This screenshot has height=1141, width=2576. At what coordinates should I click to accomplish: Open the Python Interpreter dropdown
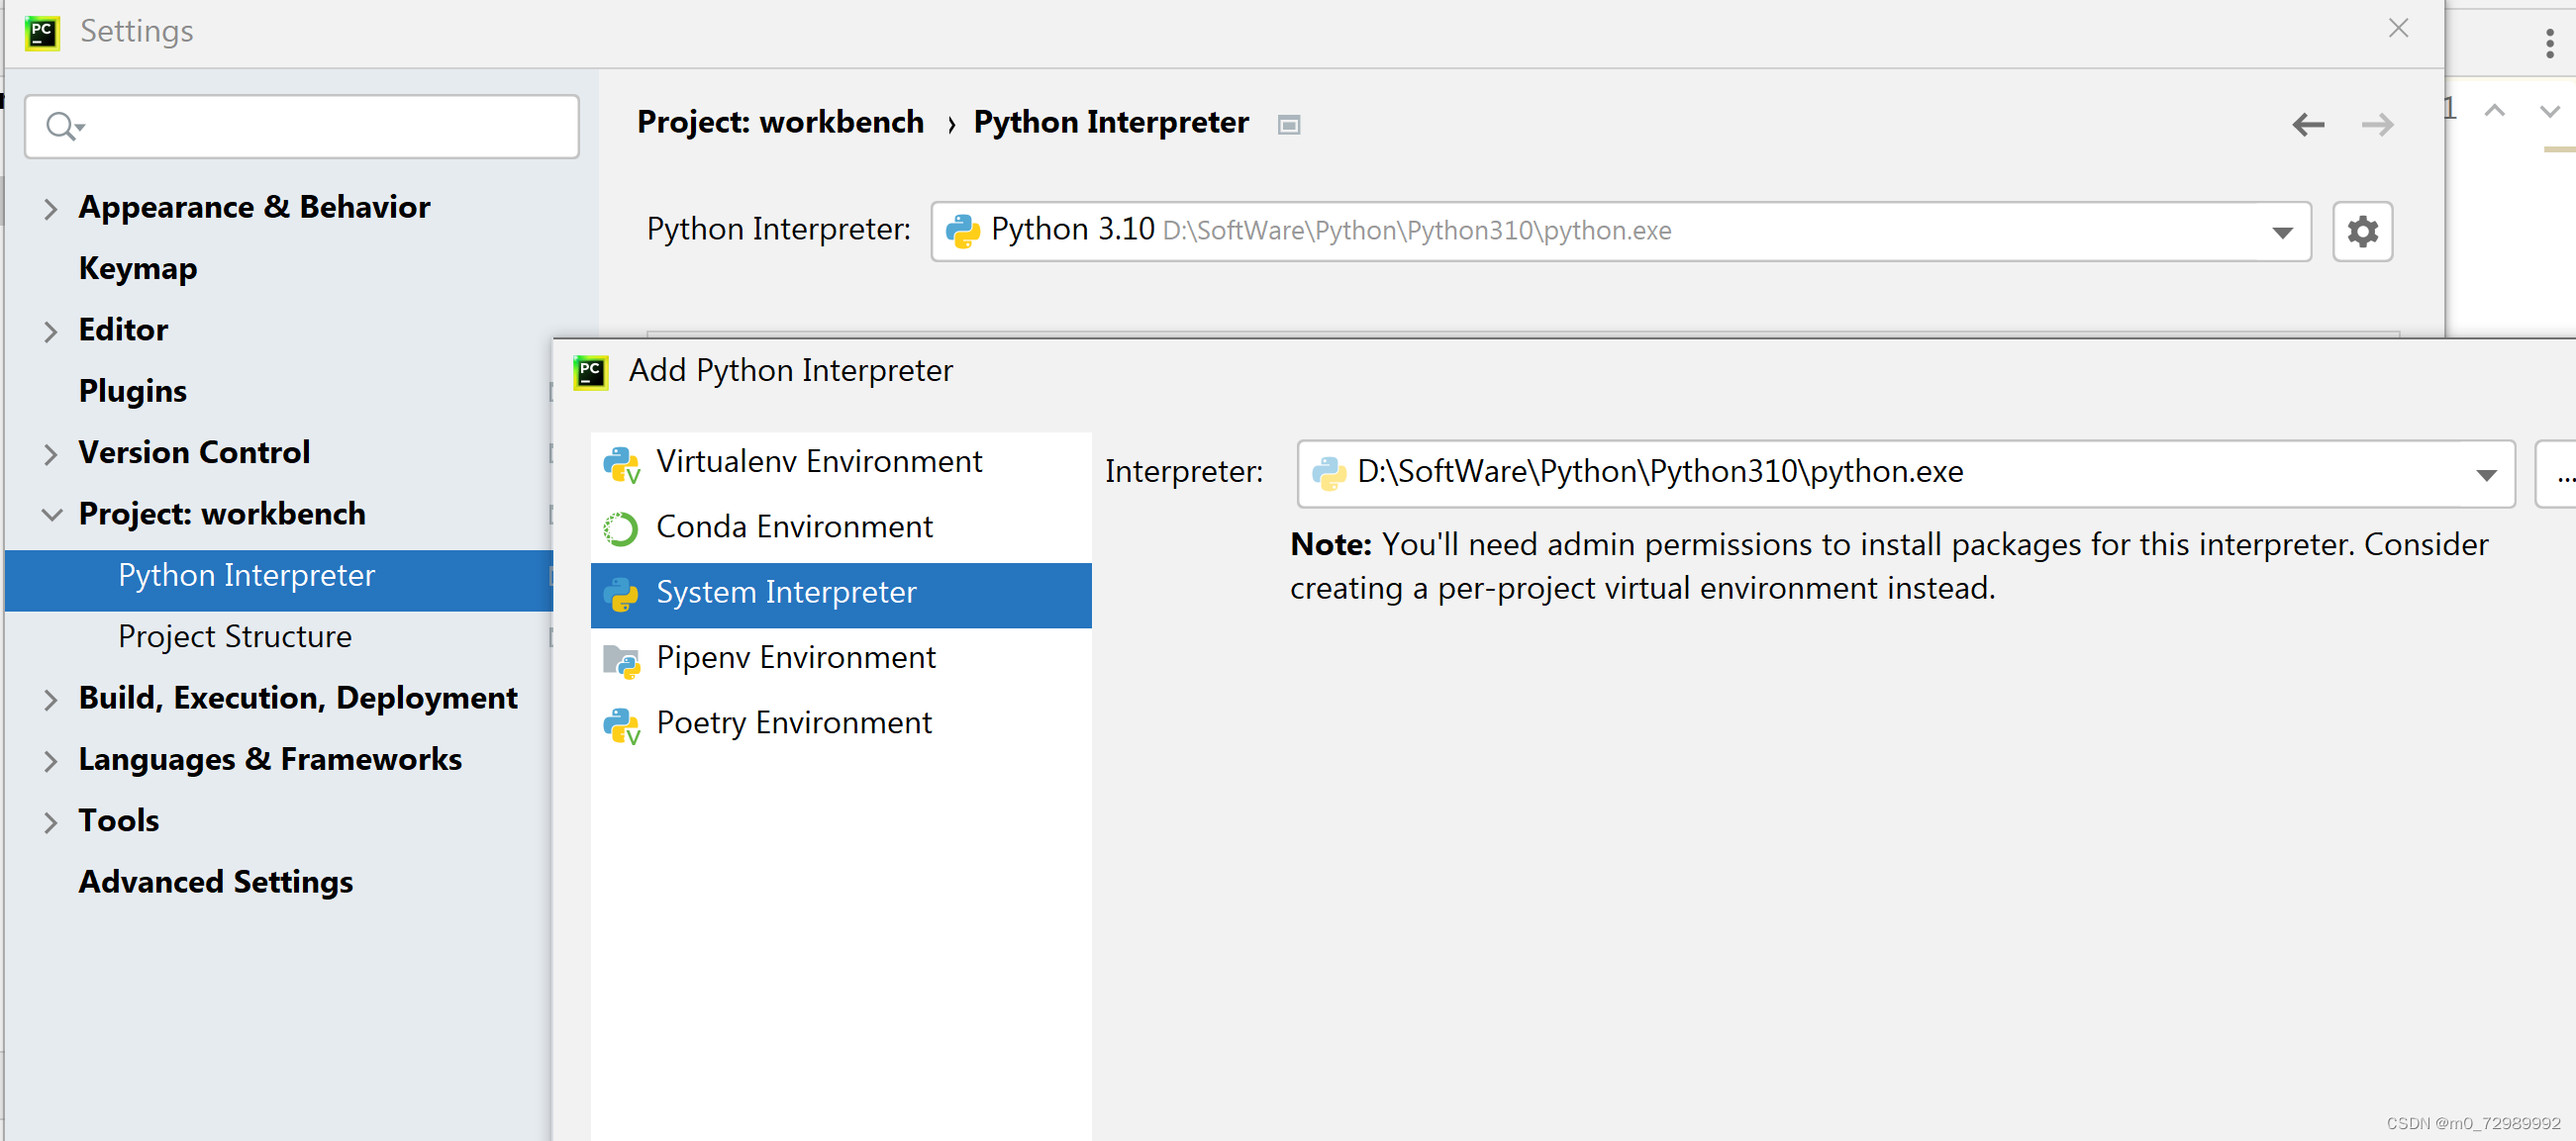tap(2281, 232)
